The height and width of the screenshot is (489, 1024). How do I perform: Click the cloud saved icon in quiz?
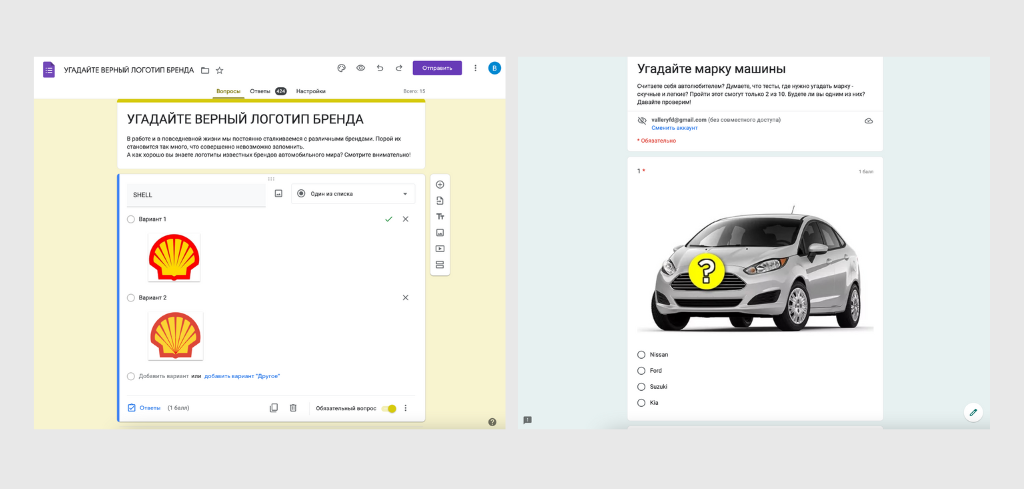point(869,121)
